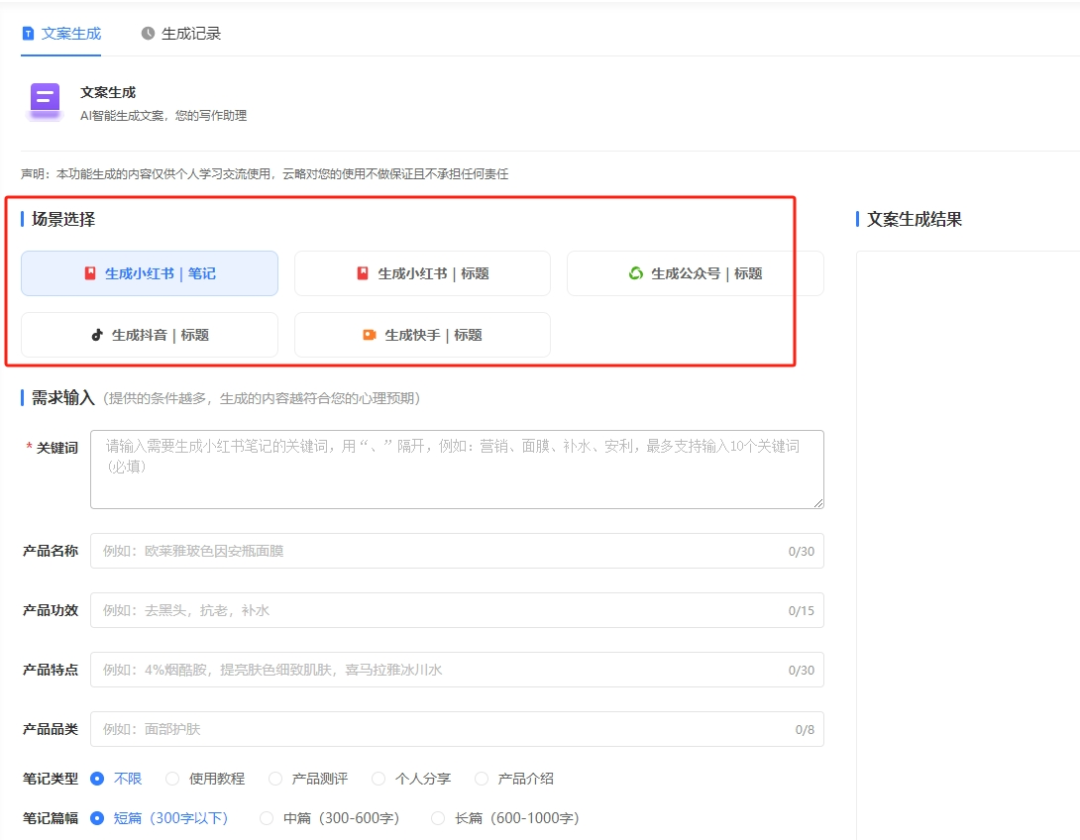The height and width of the screenshot is (840, 1080).
Task: Select 短篇 (300字以下) length radio
Action: pyautogui.click(x=97, y=818)
